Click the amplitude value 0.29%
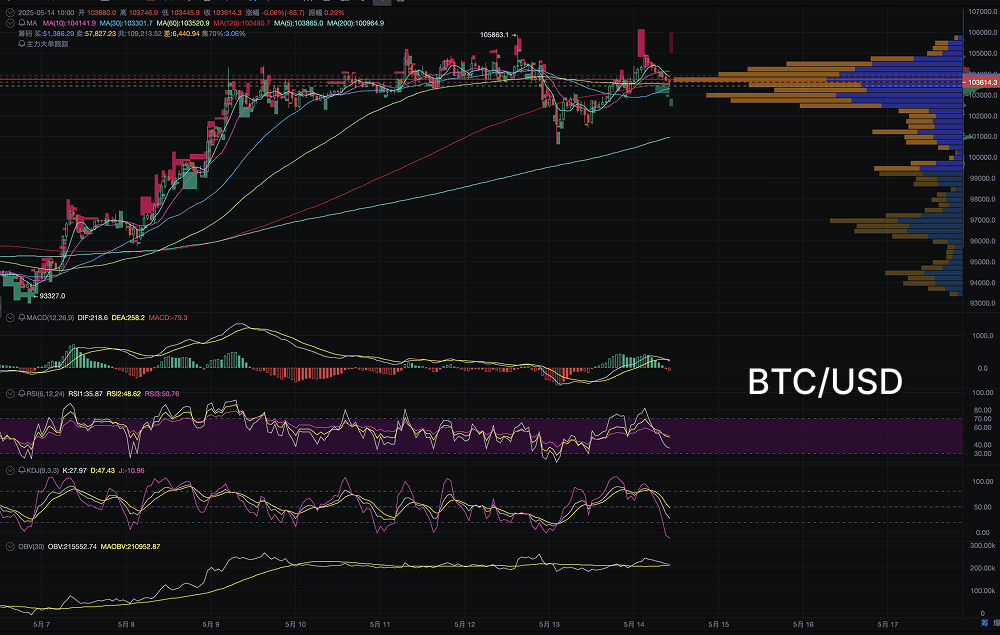Screen dimensions: 1000x635 (x=334, y=13)
